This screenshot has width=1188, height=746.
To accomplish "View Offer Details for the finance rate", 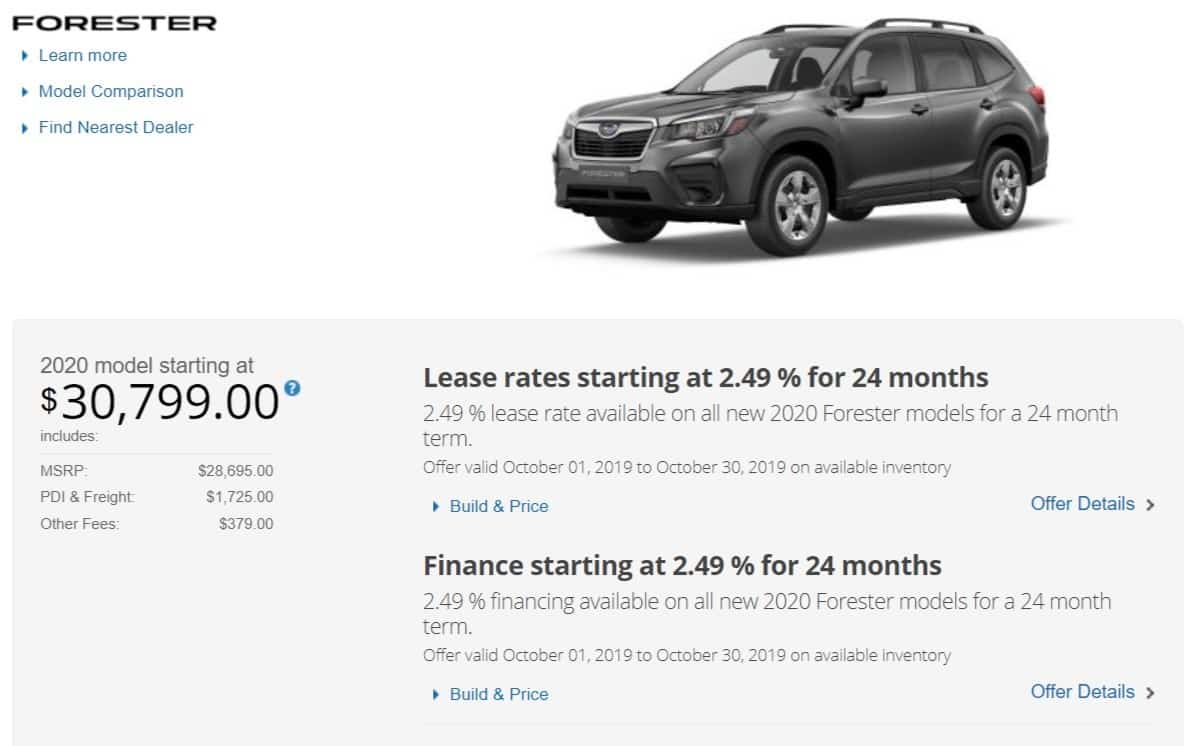I will coord(1082,692).
